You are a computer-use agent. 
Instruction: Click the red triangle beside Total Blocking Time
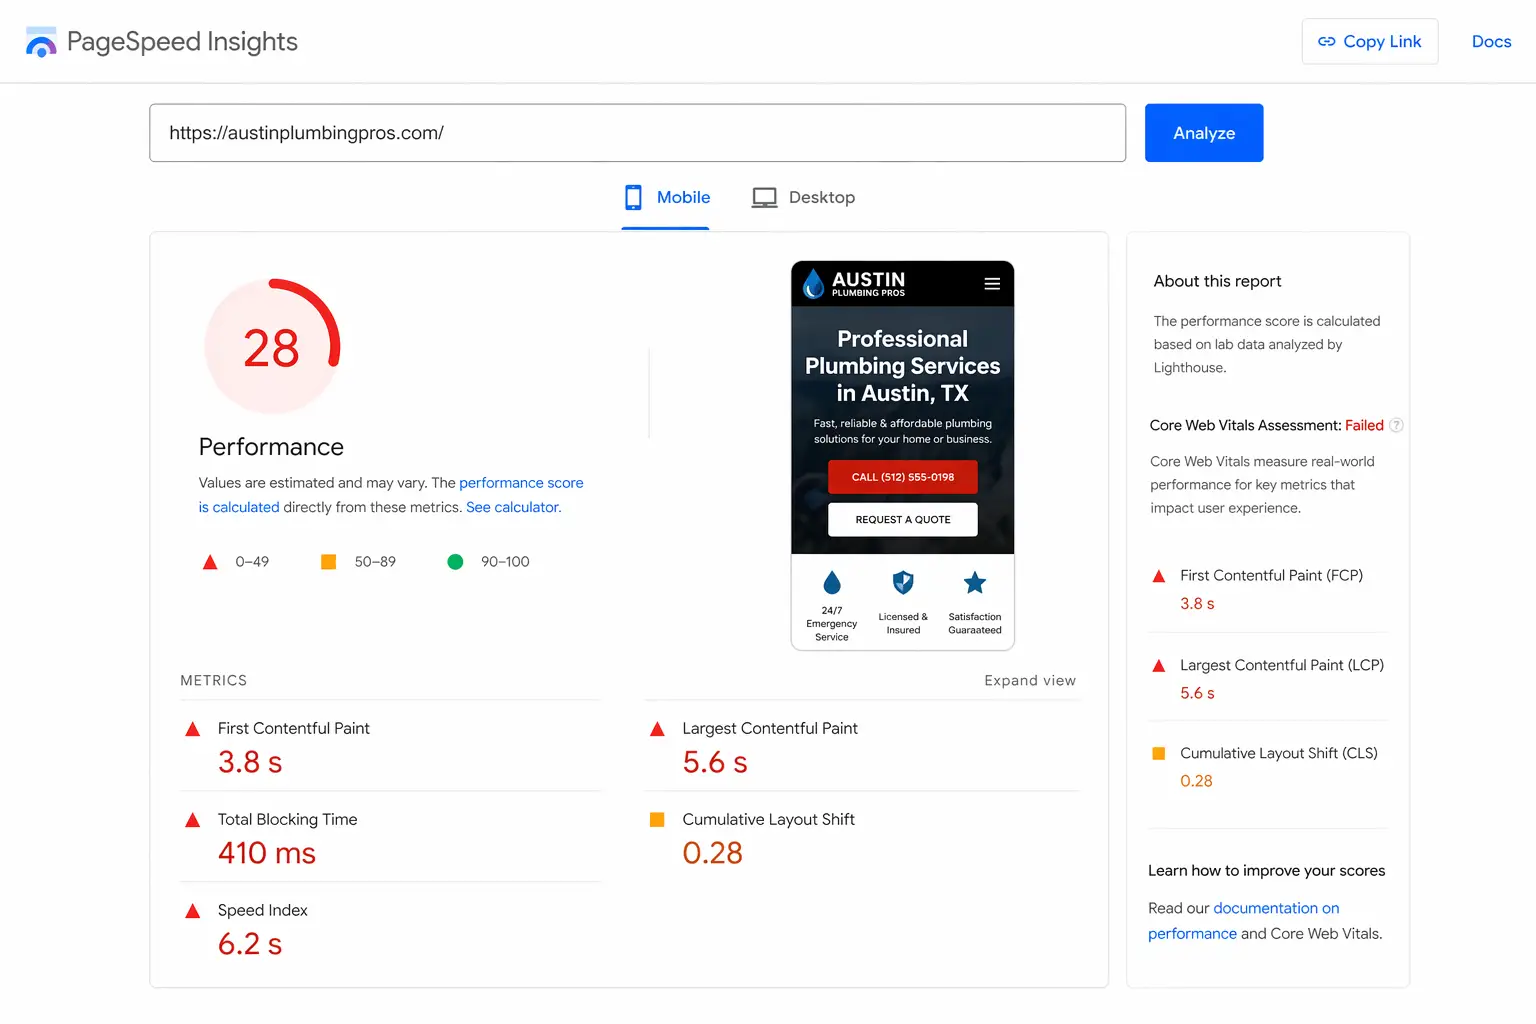click(x=193, y=820)
